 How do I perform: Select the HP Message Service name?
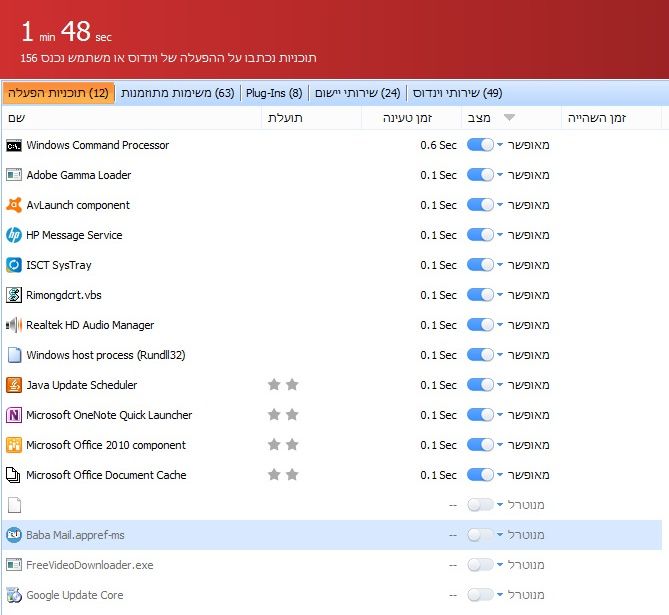[74, 235]
